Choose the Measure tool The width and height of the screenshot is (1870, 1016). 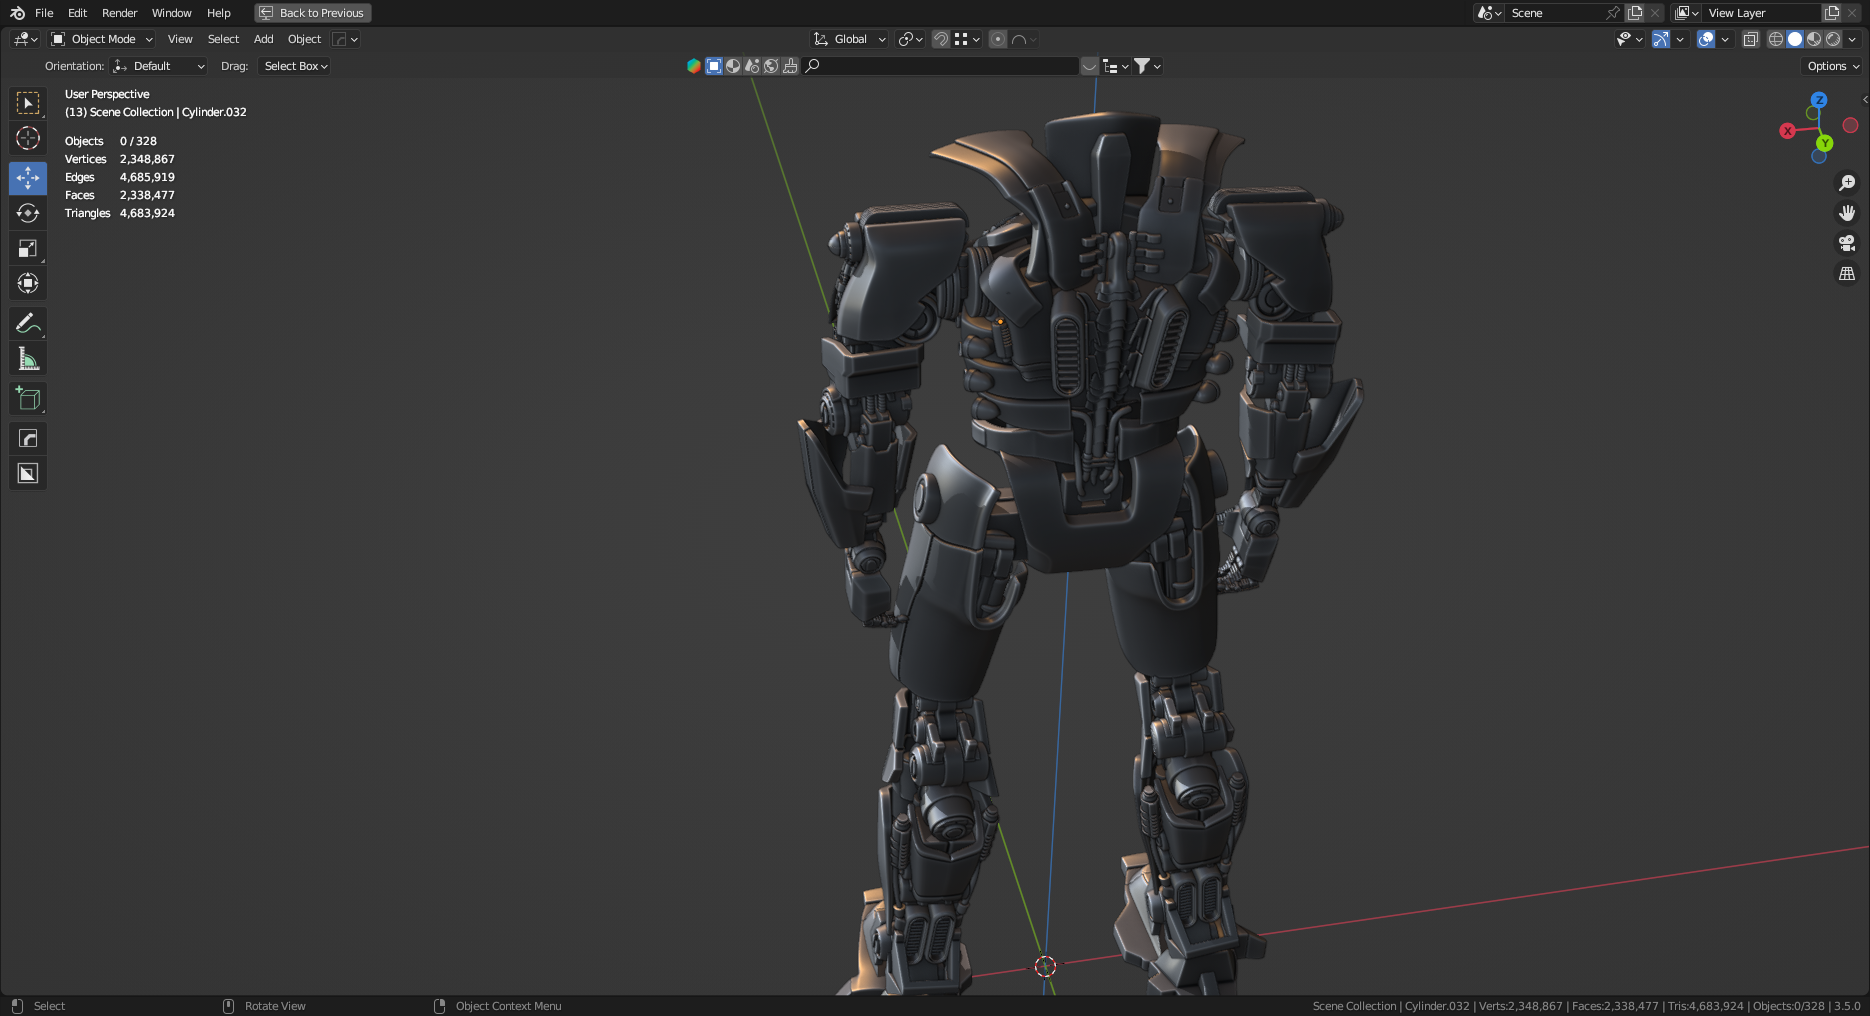[x=28, y=358]
